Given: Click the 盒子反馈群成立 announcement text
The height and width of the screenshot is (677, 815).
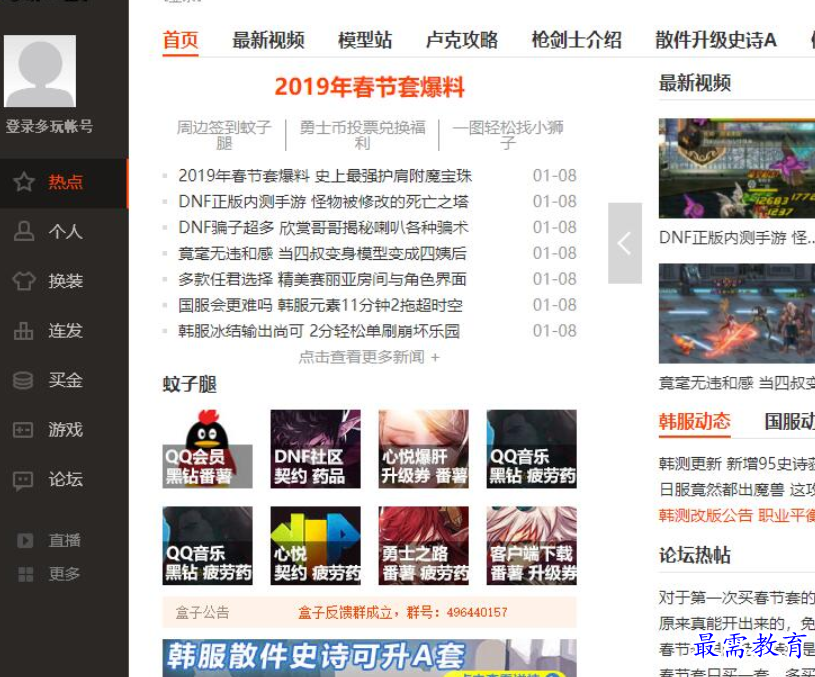Looking at the screenshot, I should [x=403, y=613].
